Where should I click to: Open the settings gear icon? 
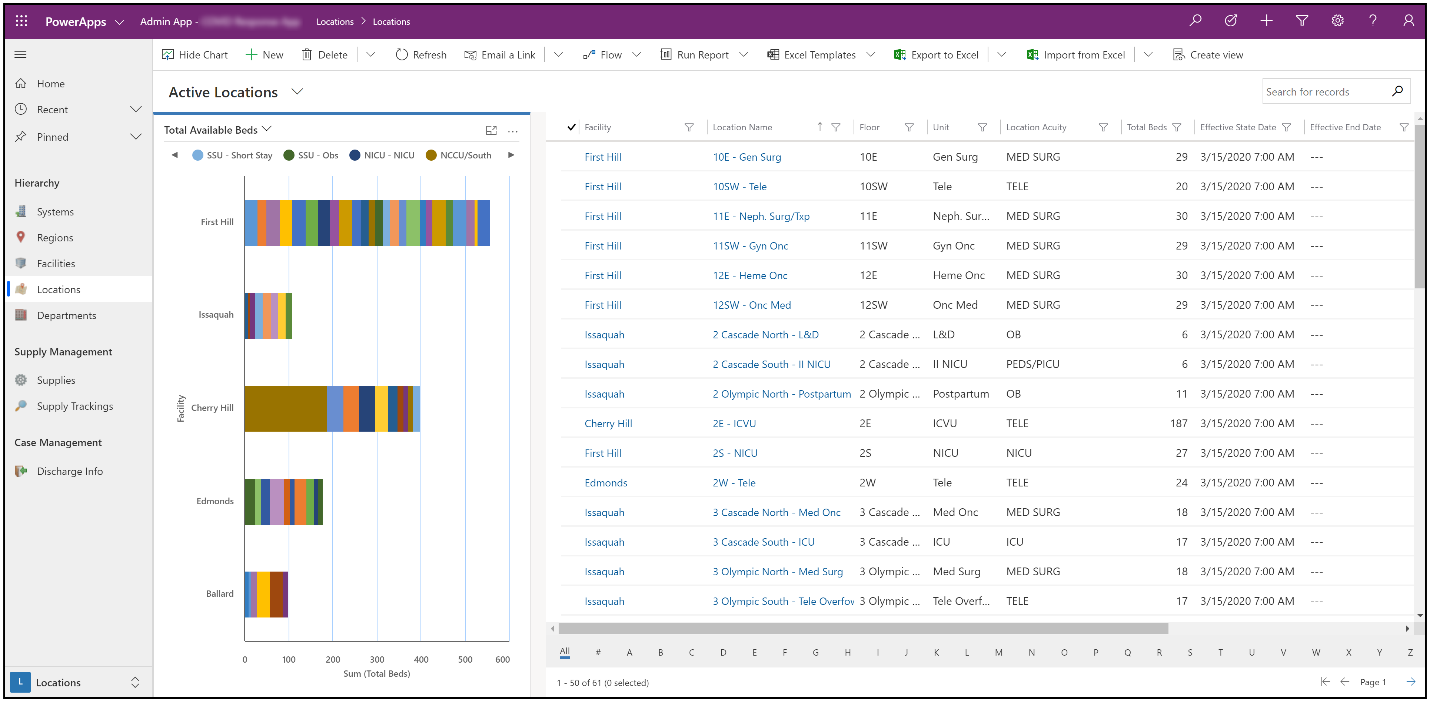1337,21
